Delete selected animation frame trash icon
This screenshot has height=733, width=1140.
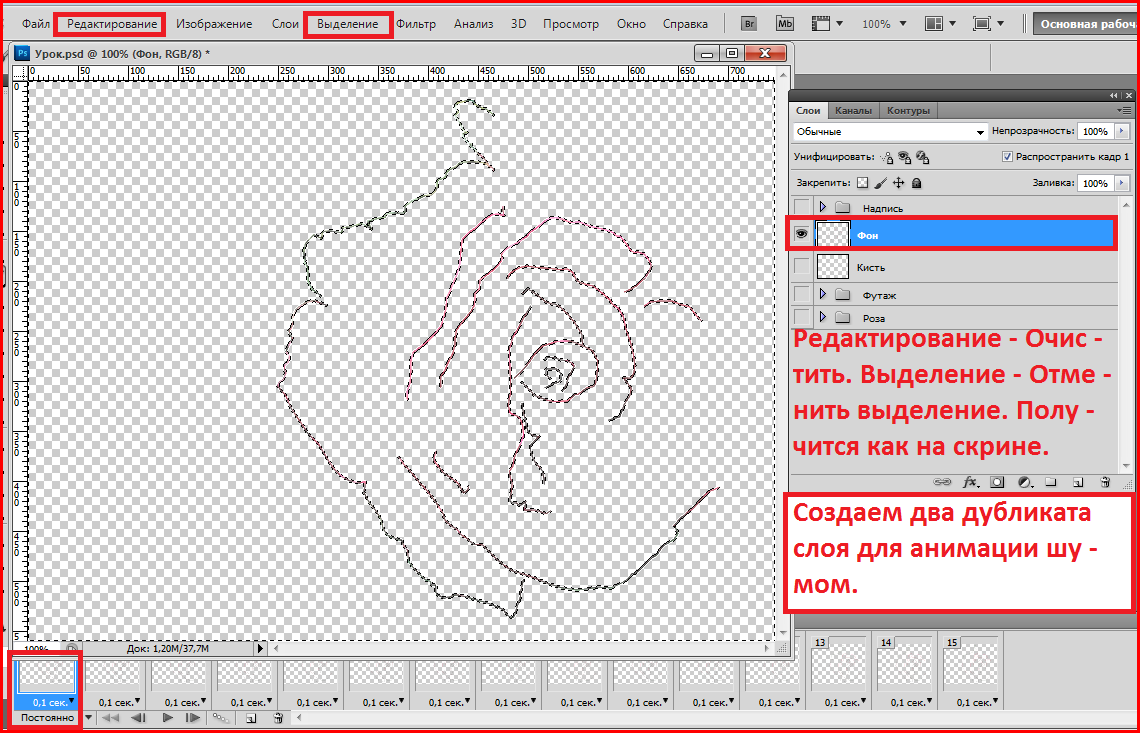[x=278, y=718]
